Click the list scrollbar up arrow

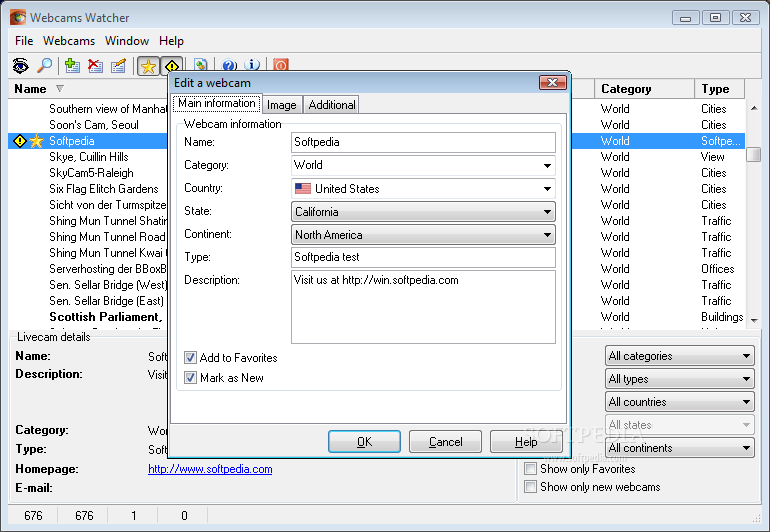754,108
